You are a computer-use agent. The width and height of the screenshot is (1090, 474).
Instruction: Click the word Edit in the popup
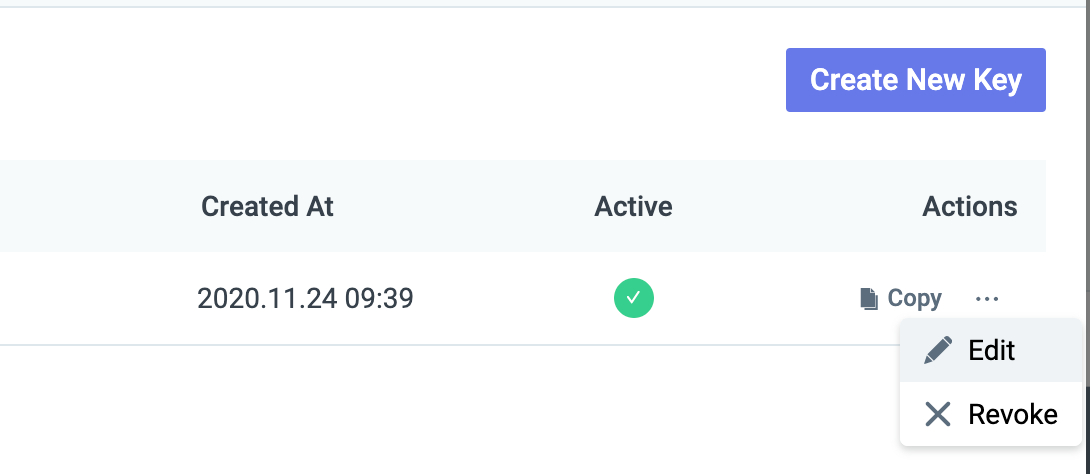tap(991, 350)
